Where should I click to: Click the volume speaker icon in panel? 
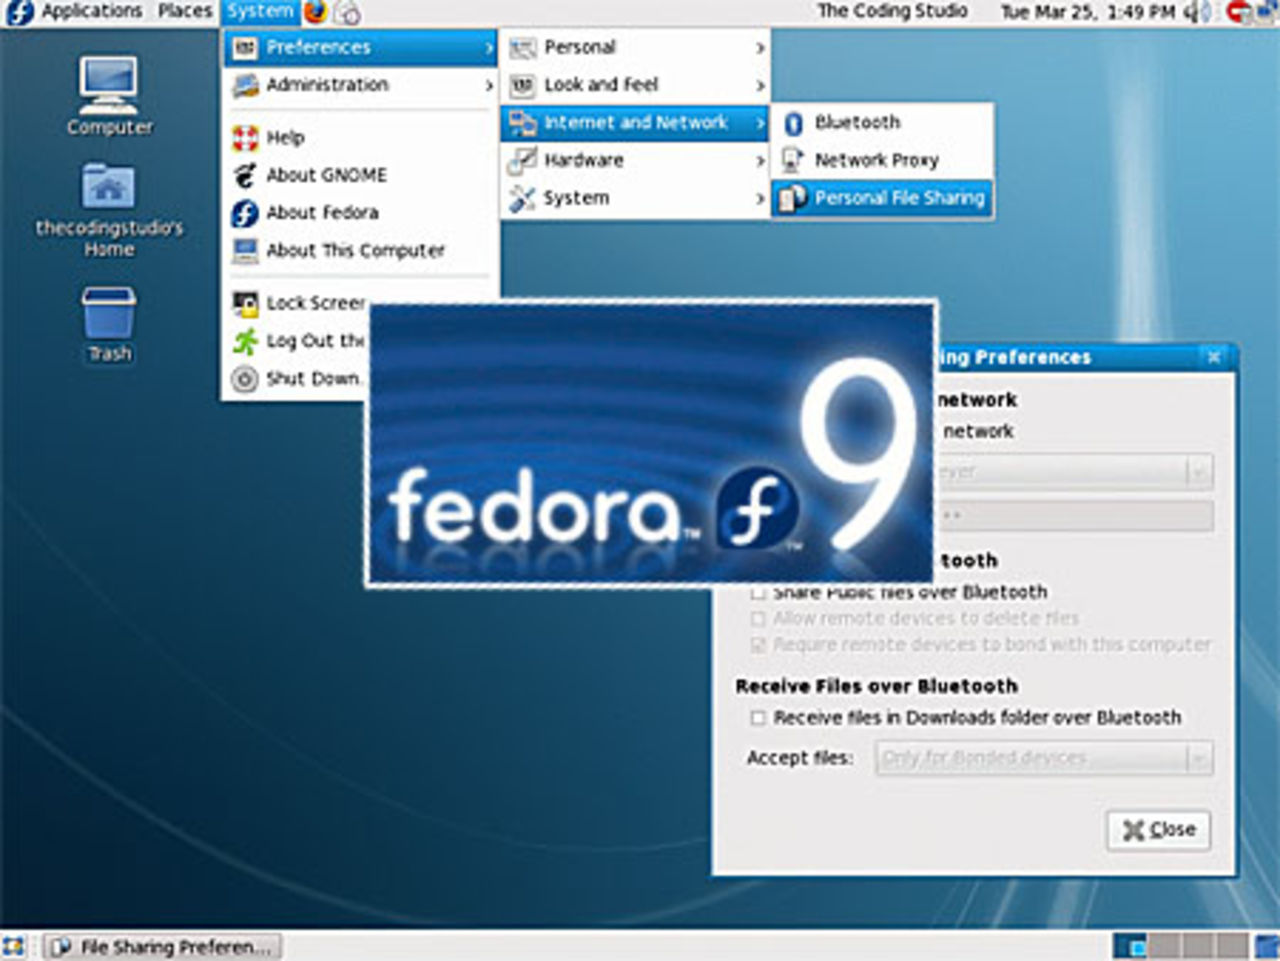pyautogui.click(x=1197, y=12)
